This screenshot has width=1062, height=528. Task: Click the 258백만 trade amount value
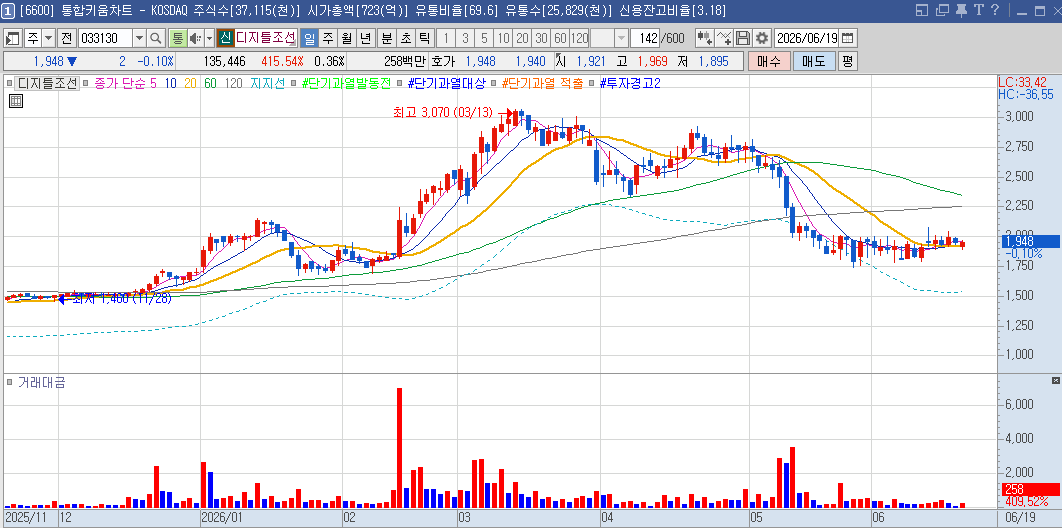[x=404, y=62]
